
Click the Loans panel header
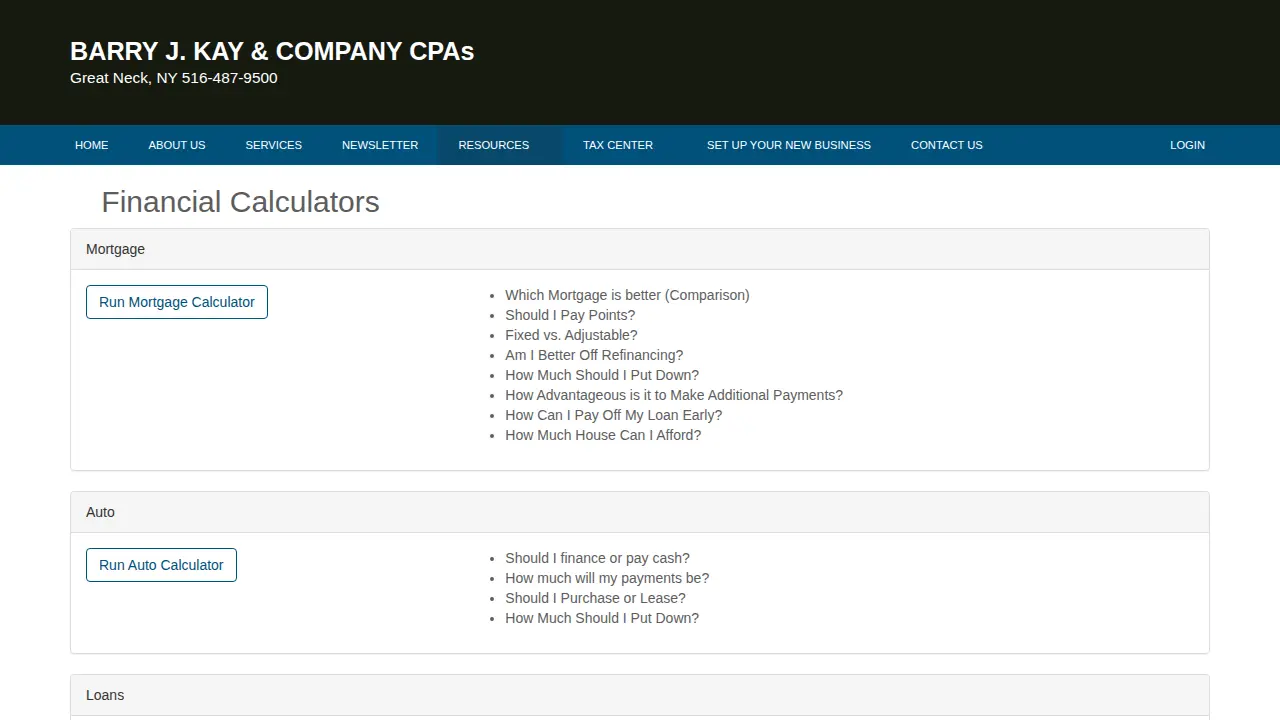640,695
